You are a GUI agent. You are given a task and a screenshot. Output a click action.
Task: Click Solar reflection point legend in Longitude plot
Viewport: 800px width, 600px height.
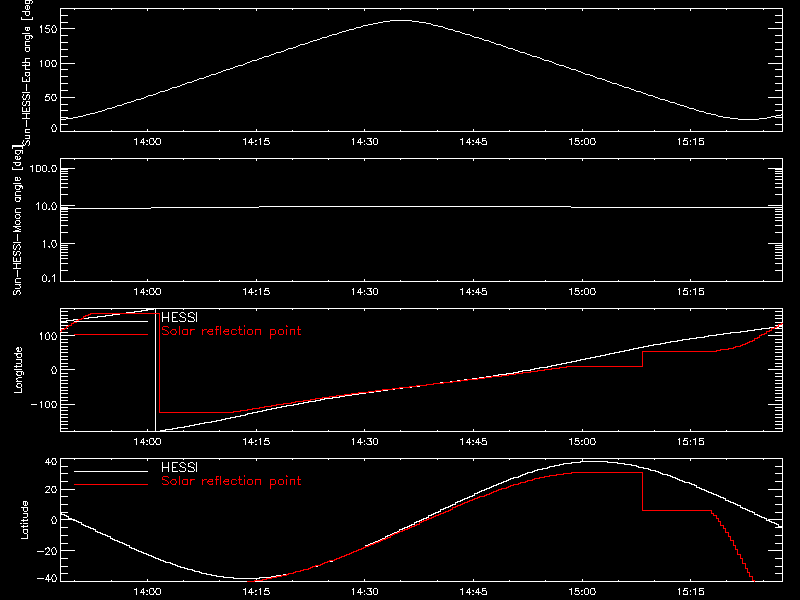[231, 331]
